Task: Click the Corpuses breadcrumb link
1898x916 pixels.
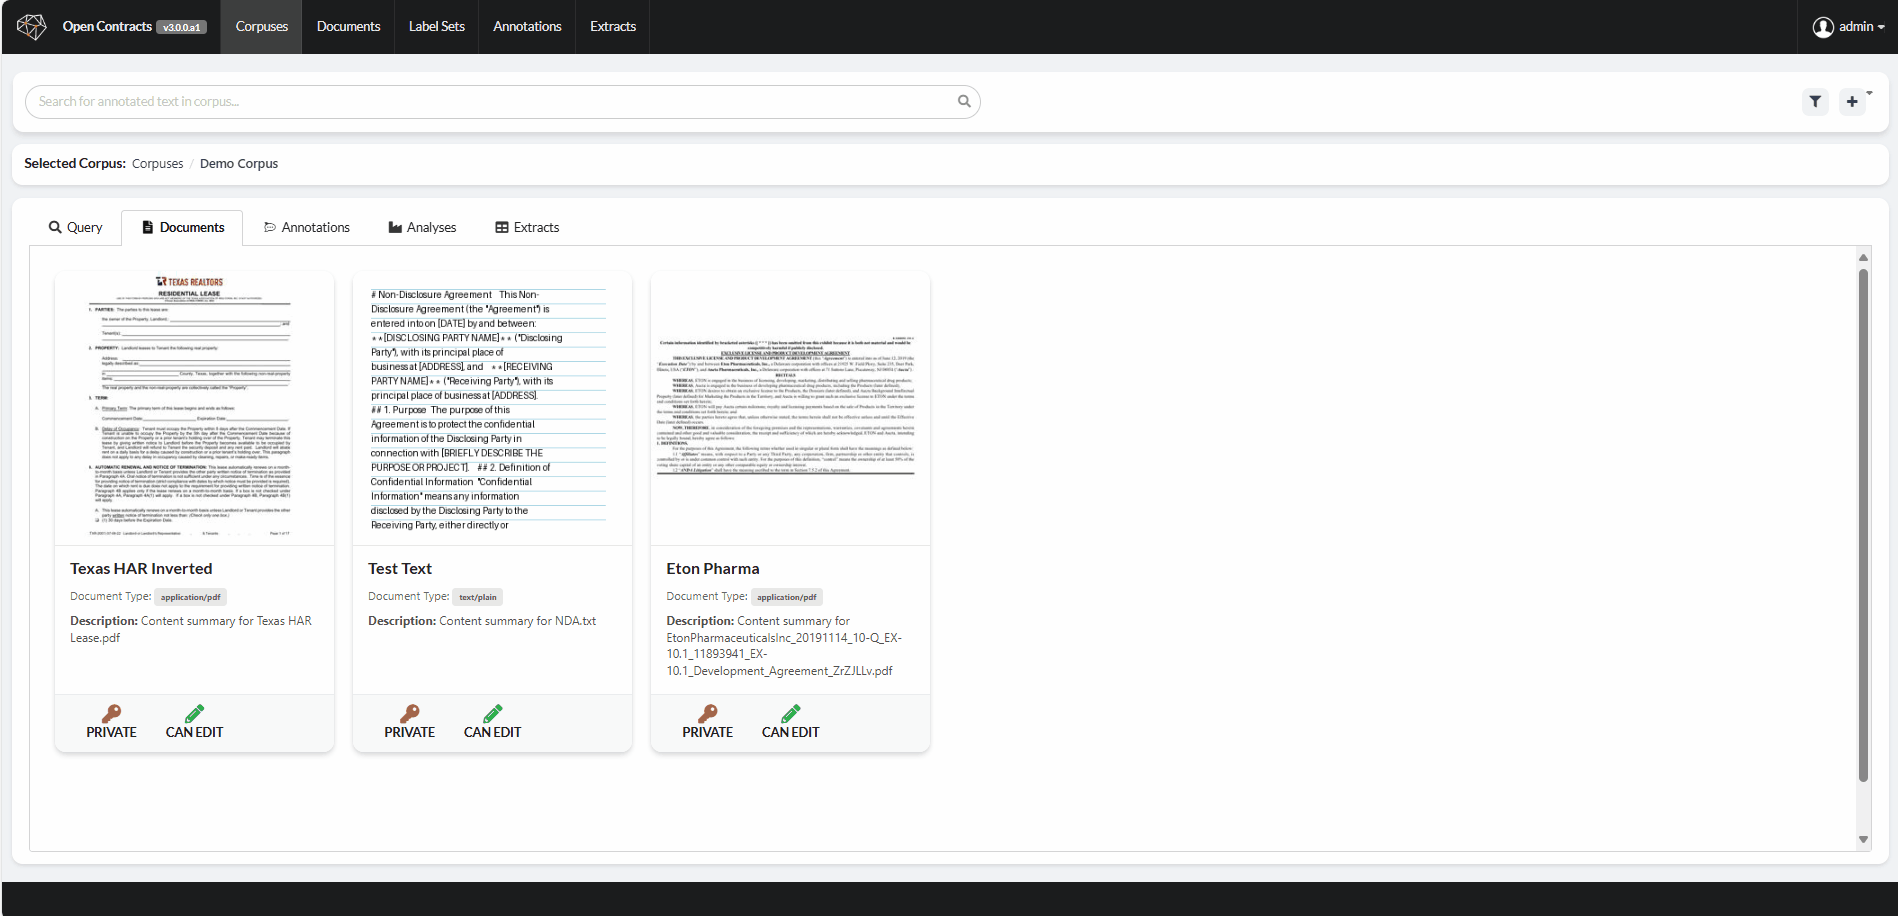Action: [157, 163]
